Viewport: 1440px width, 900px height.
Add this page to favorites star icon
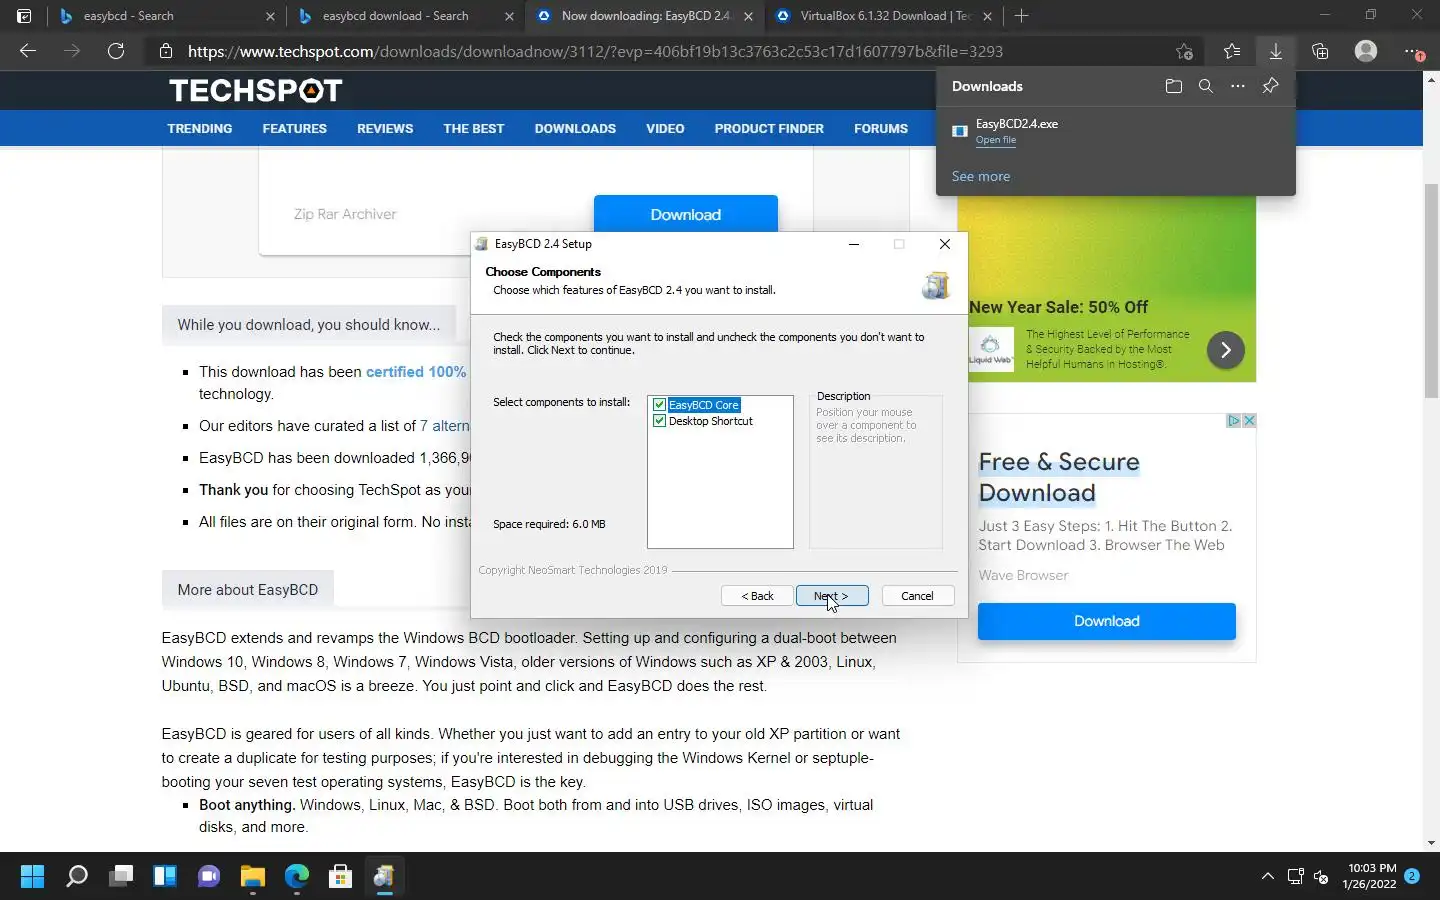click(1184, 51)
